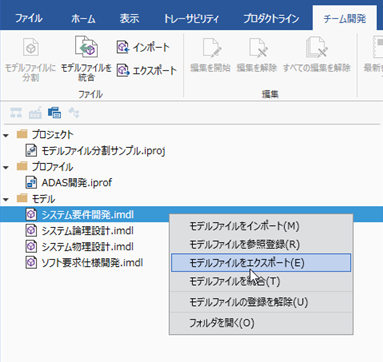Collapse the モデル tree node
The image size is (383, 362).
6,200
